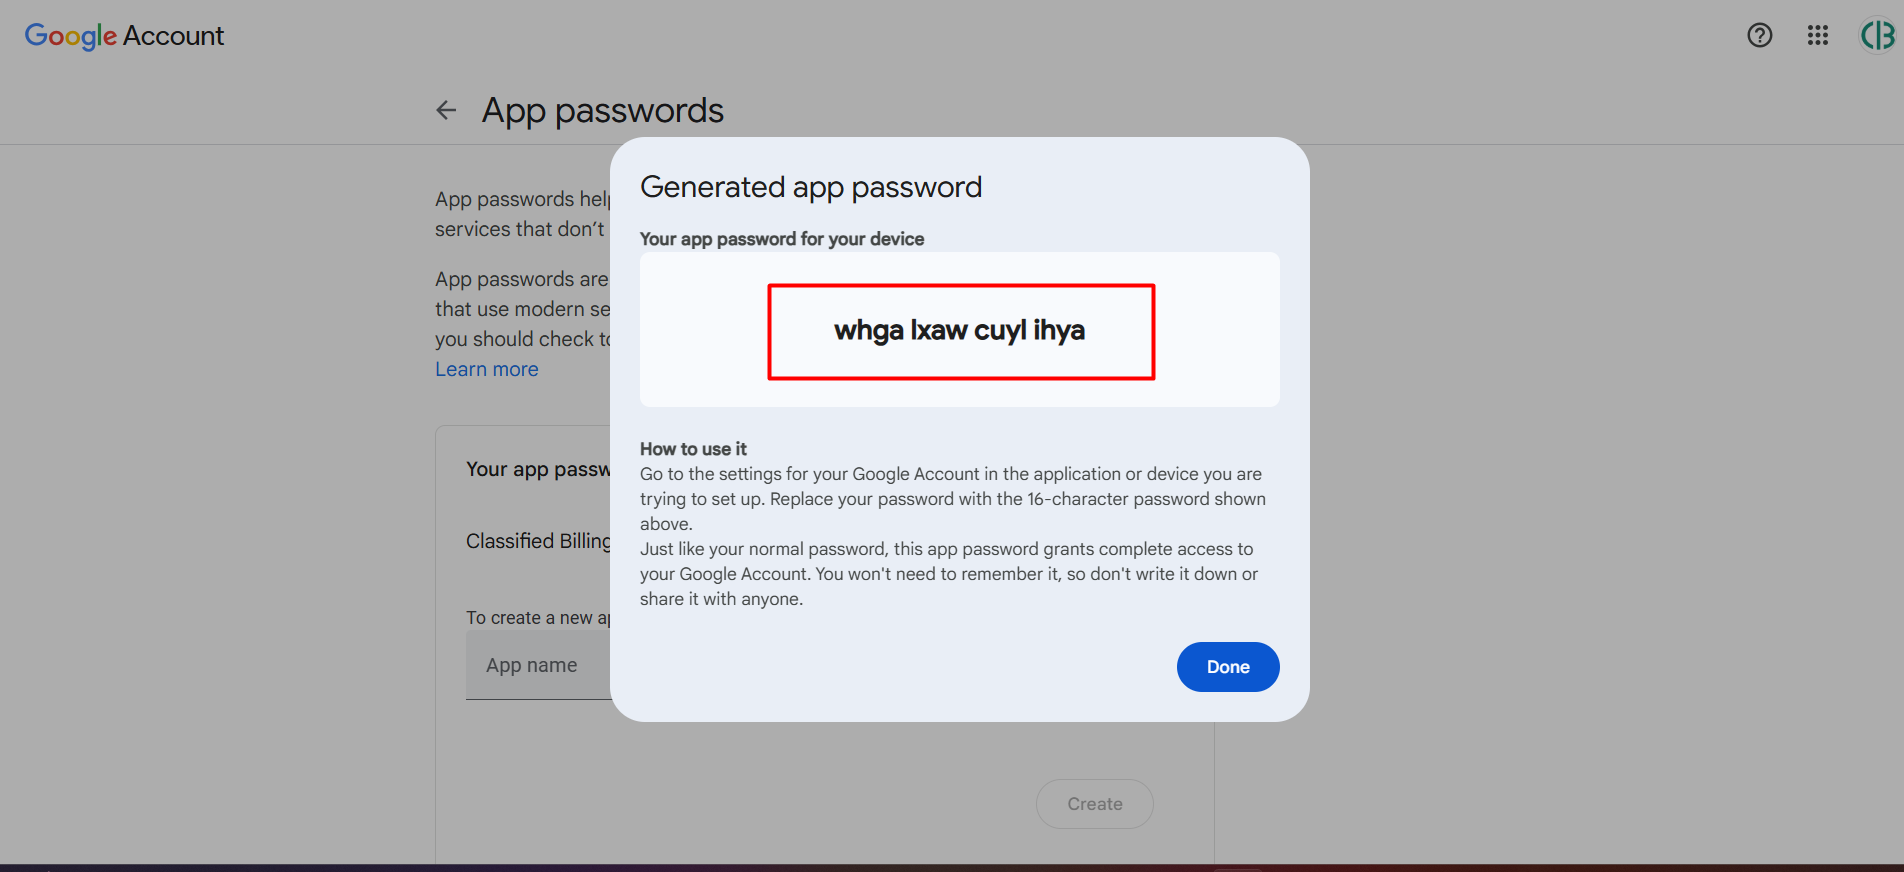Click the 'Generated app password' dialog title
This screenshot has width=1904, height=872.
coord(811,187)
